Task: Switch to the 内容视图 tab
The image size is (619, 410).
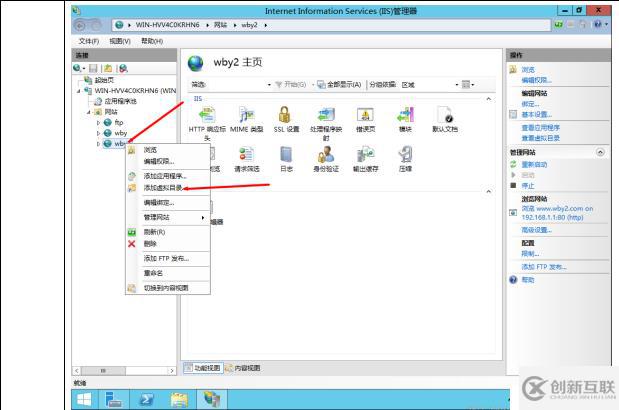Action: 243,368
